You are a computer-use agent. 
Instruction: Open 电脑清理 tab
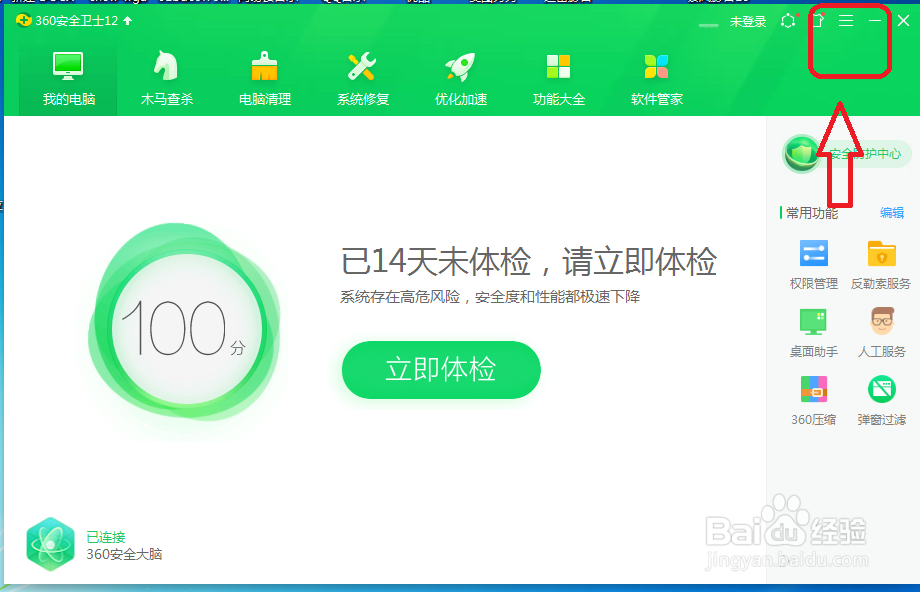[x=265, y=79]
